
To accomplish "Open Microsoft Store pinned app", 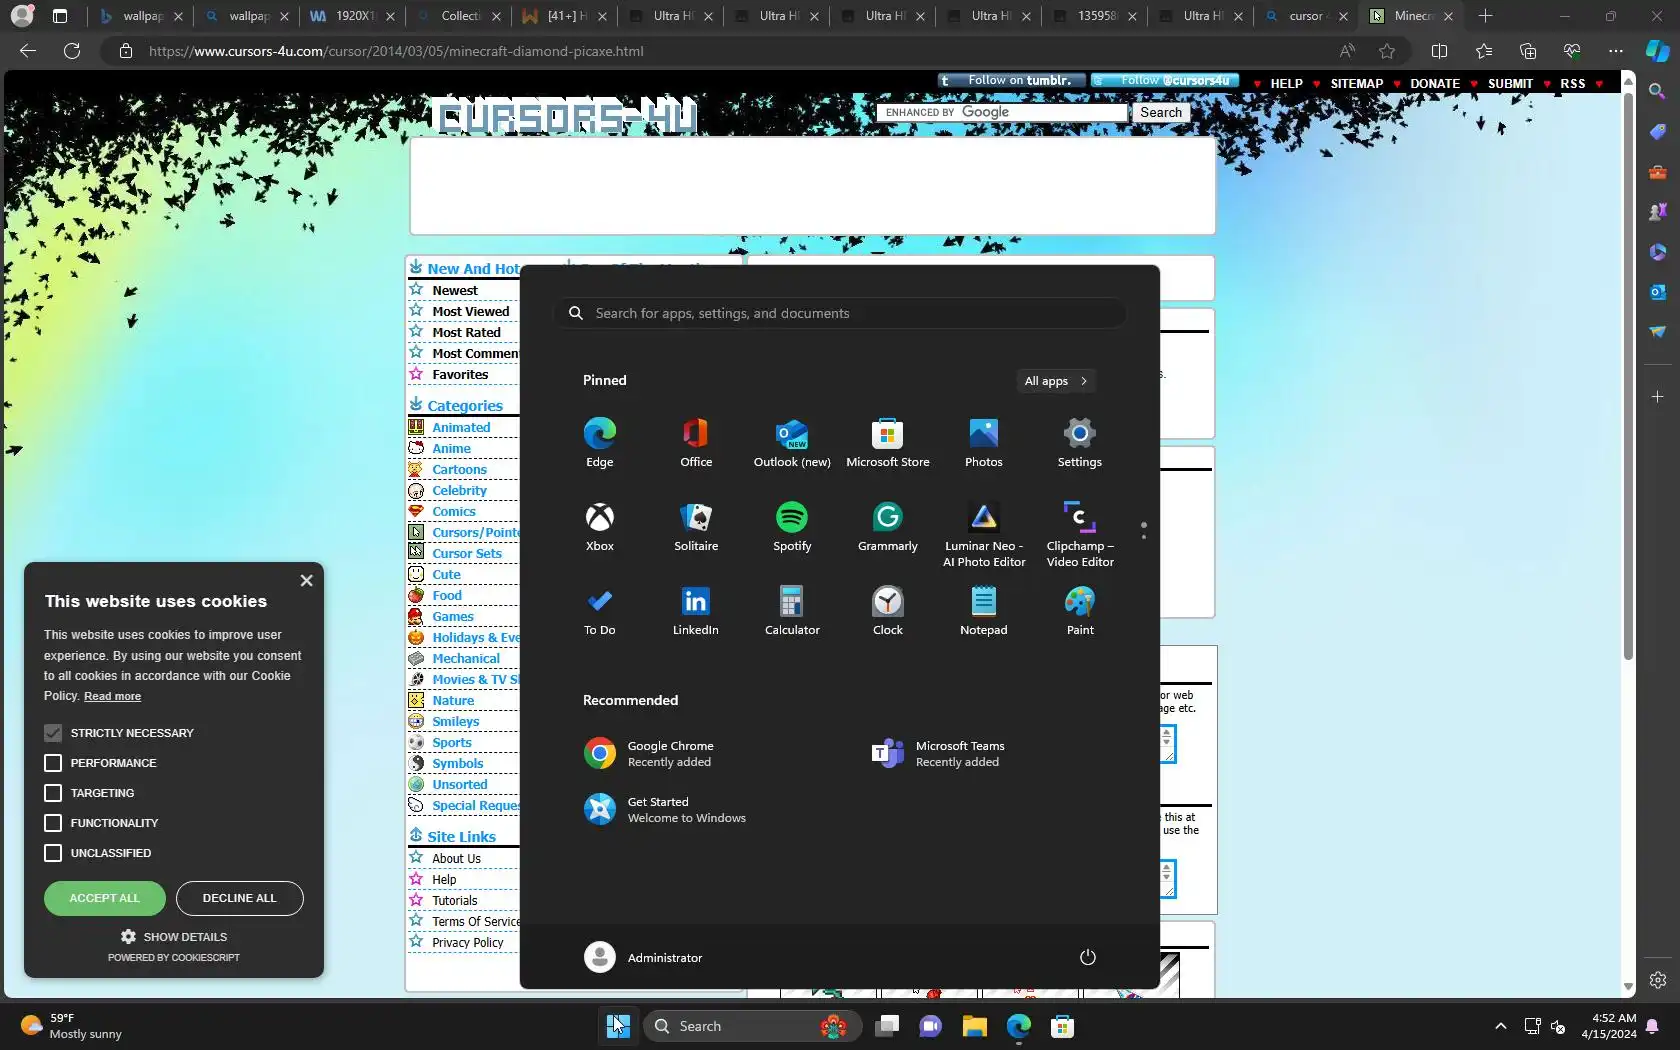I will click(x=888, y=442).
